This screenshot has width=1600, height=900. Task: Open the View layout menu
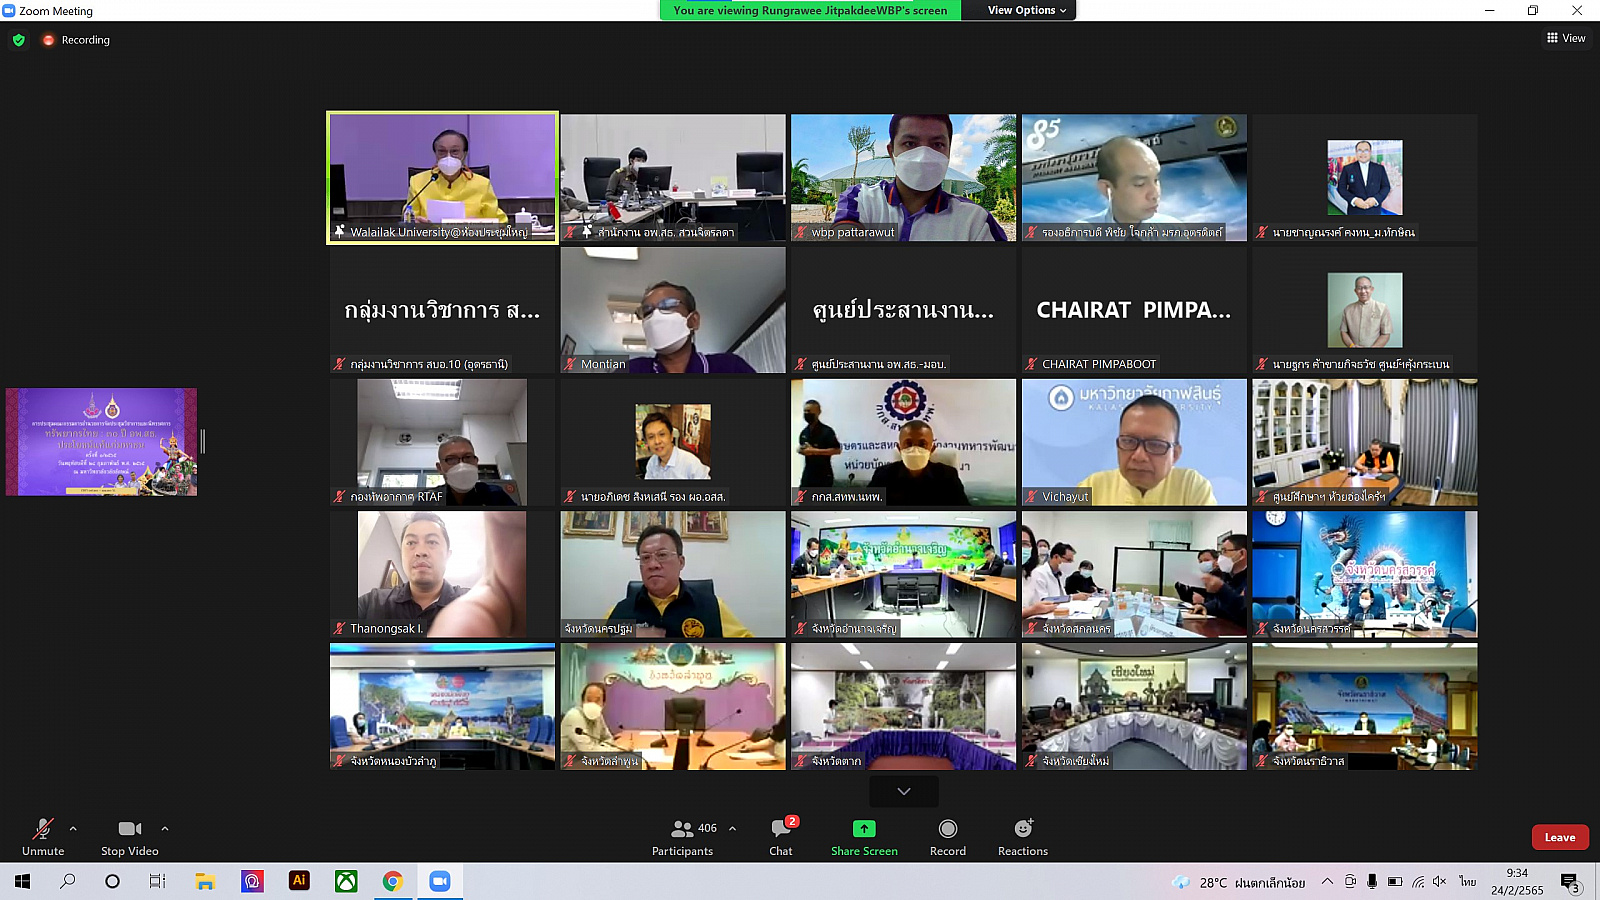coord(1566,38)
